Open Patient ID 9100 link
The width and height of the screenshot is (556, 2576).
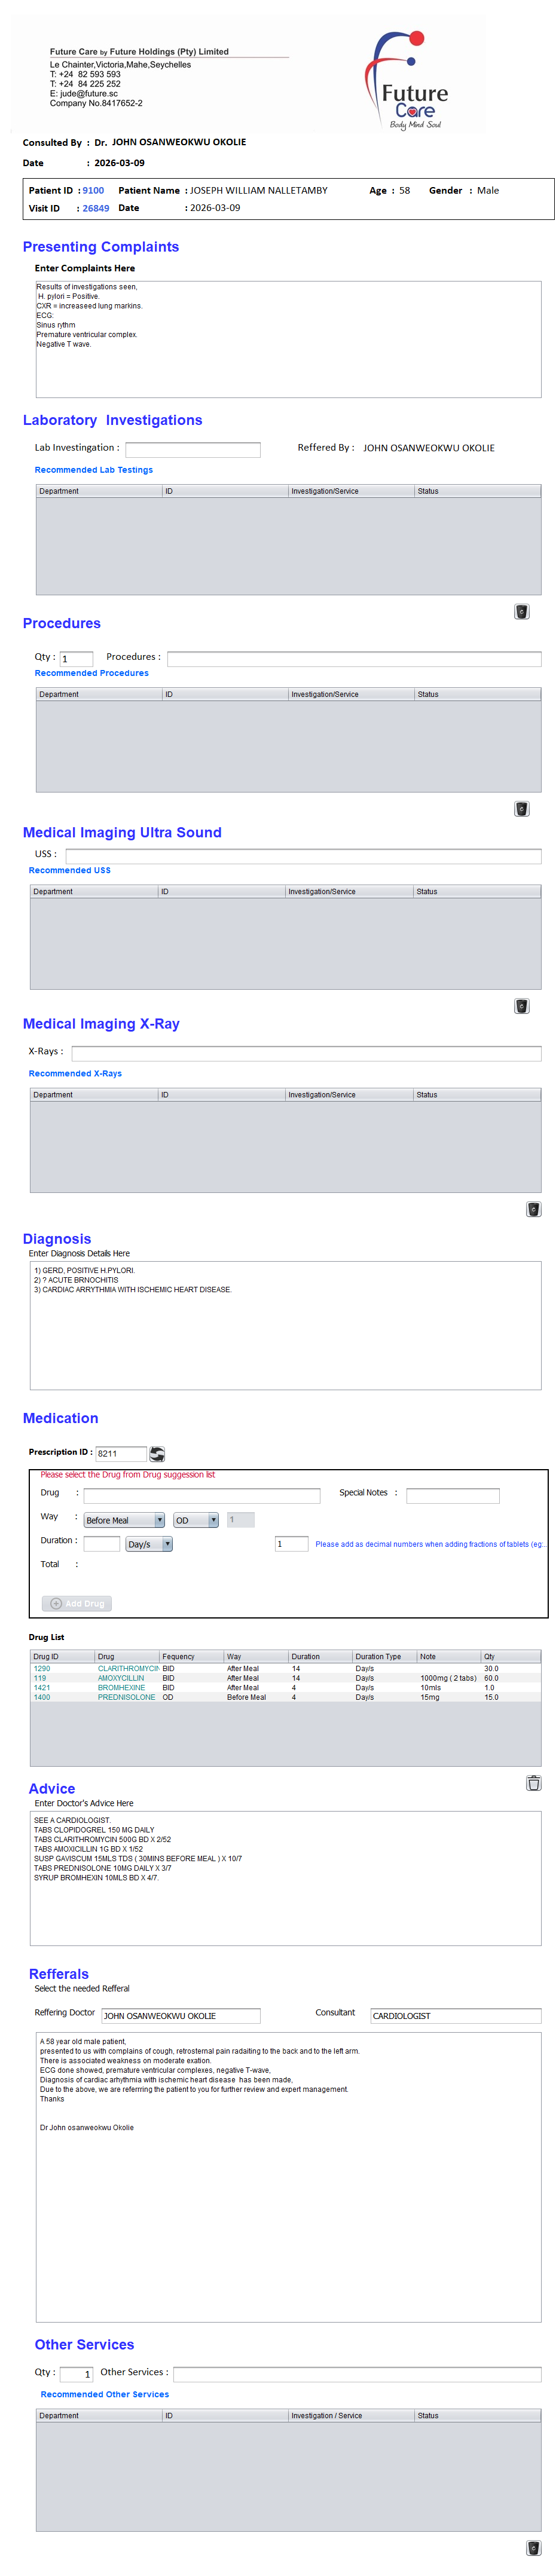93,191
